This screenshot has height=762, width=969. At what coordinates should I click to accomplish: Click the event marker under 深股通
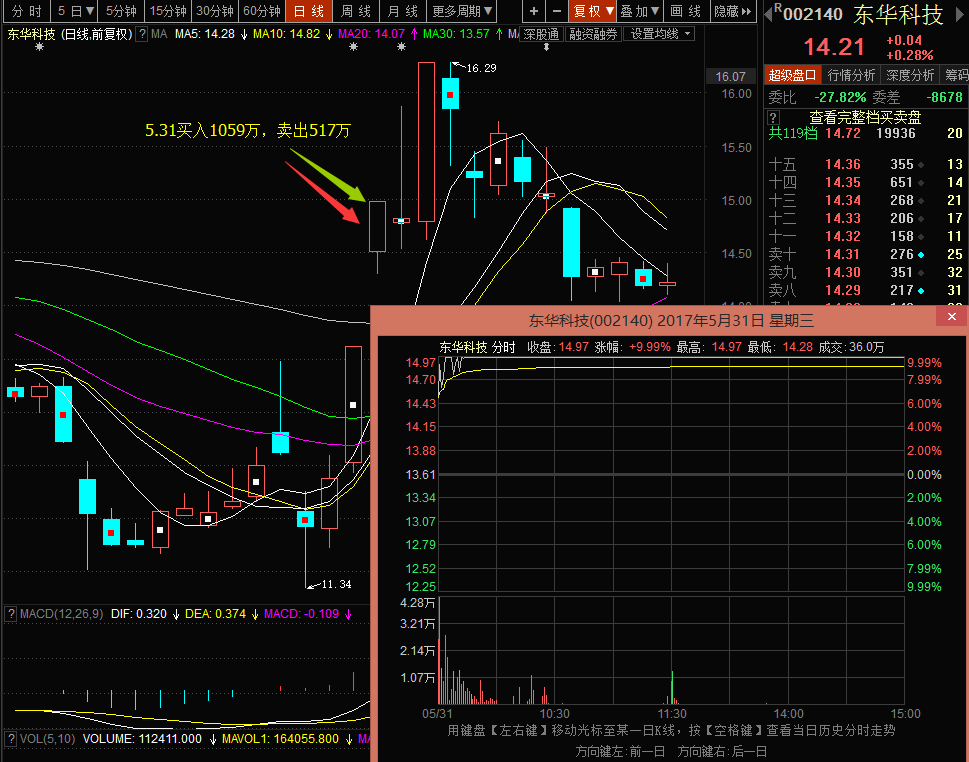[x=546, y=47]
